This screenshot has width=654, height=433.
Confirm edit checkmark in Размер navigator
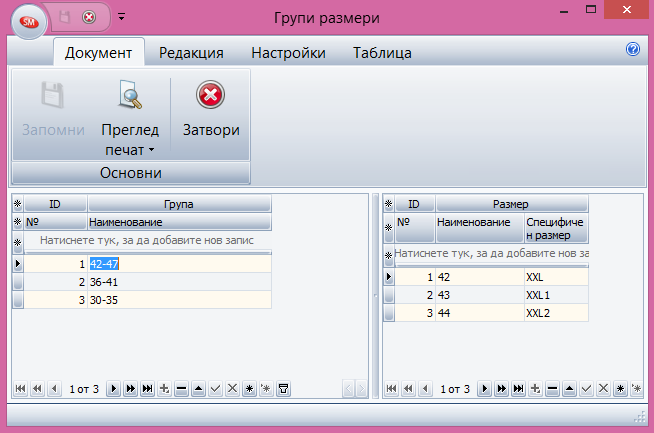pyautogui.click(x=586, y=389)
